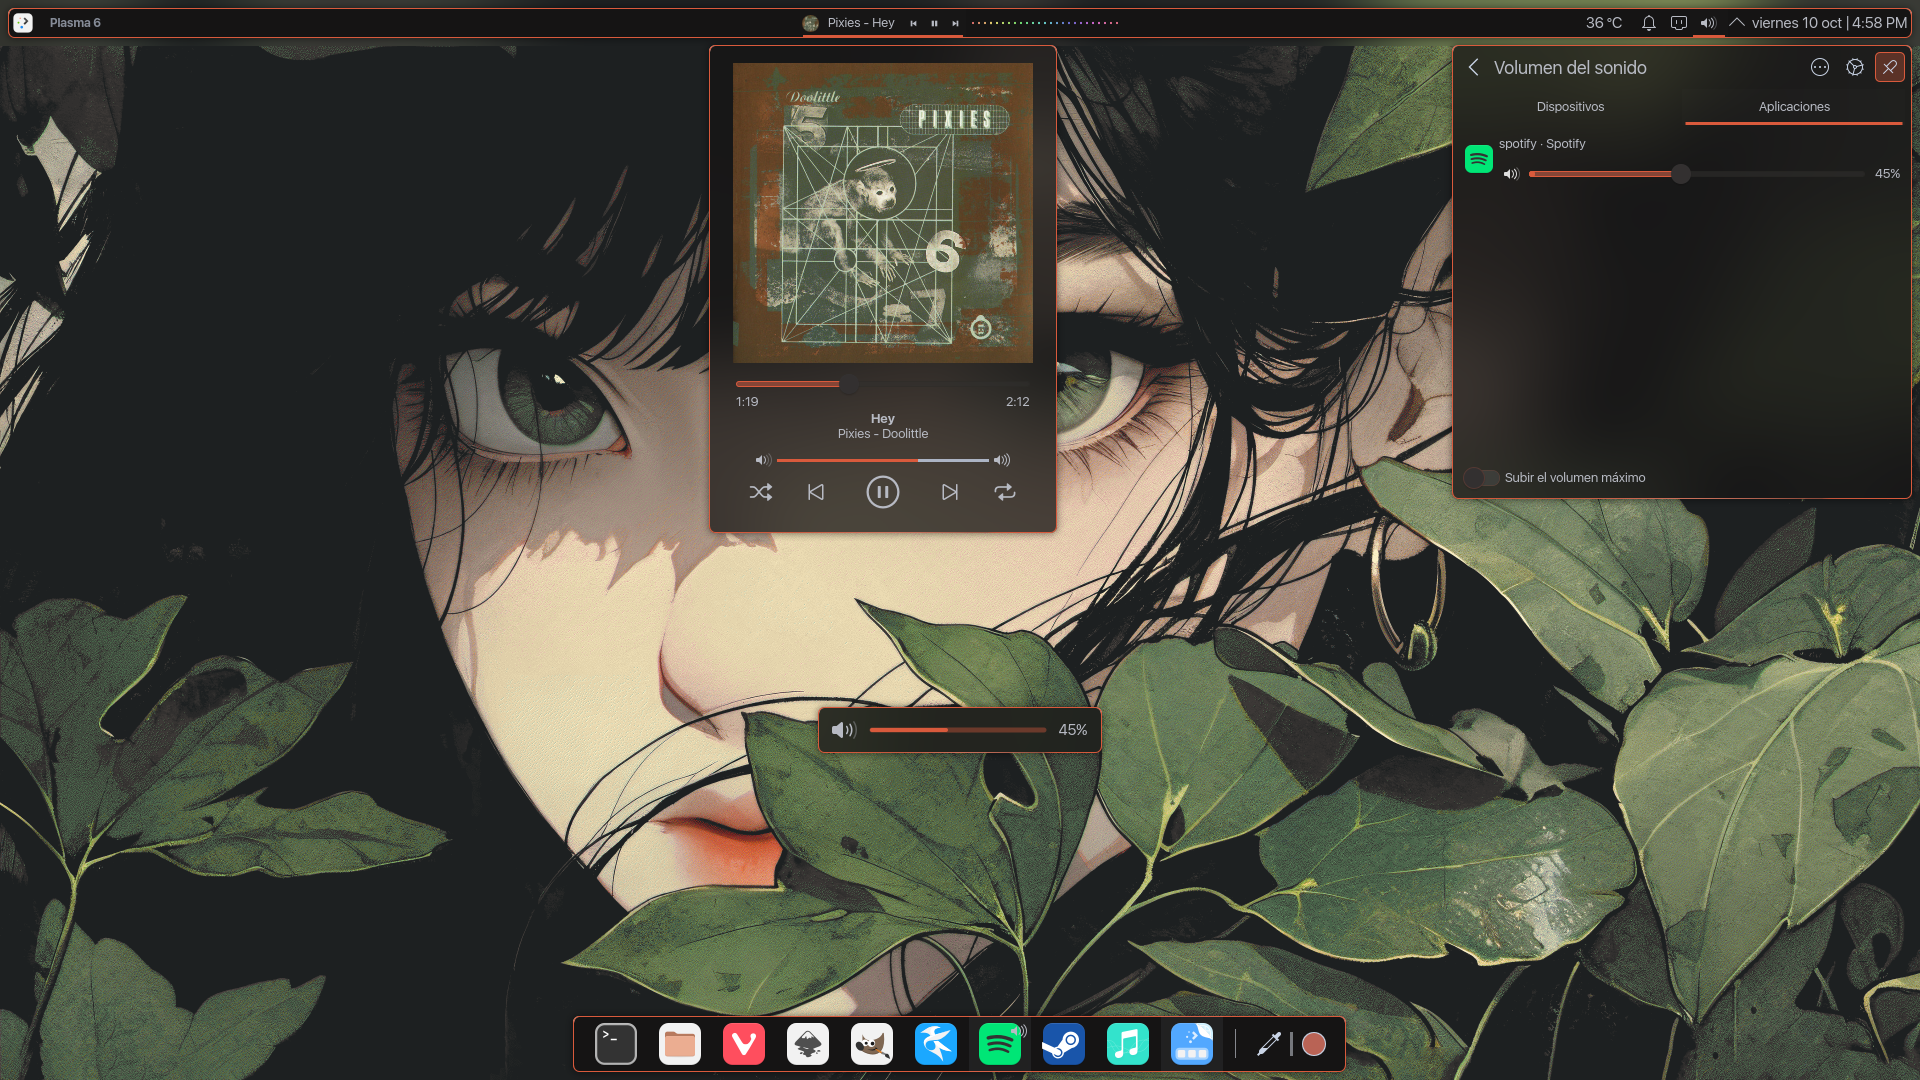Switch to the Dispositivos tab
Image resolution: width=1920 pixels, height=1080 pixels.
pyautogui.click(x=1570, y=107)
